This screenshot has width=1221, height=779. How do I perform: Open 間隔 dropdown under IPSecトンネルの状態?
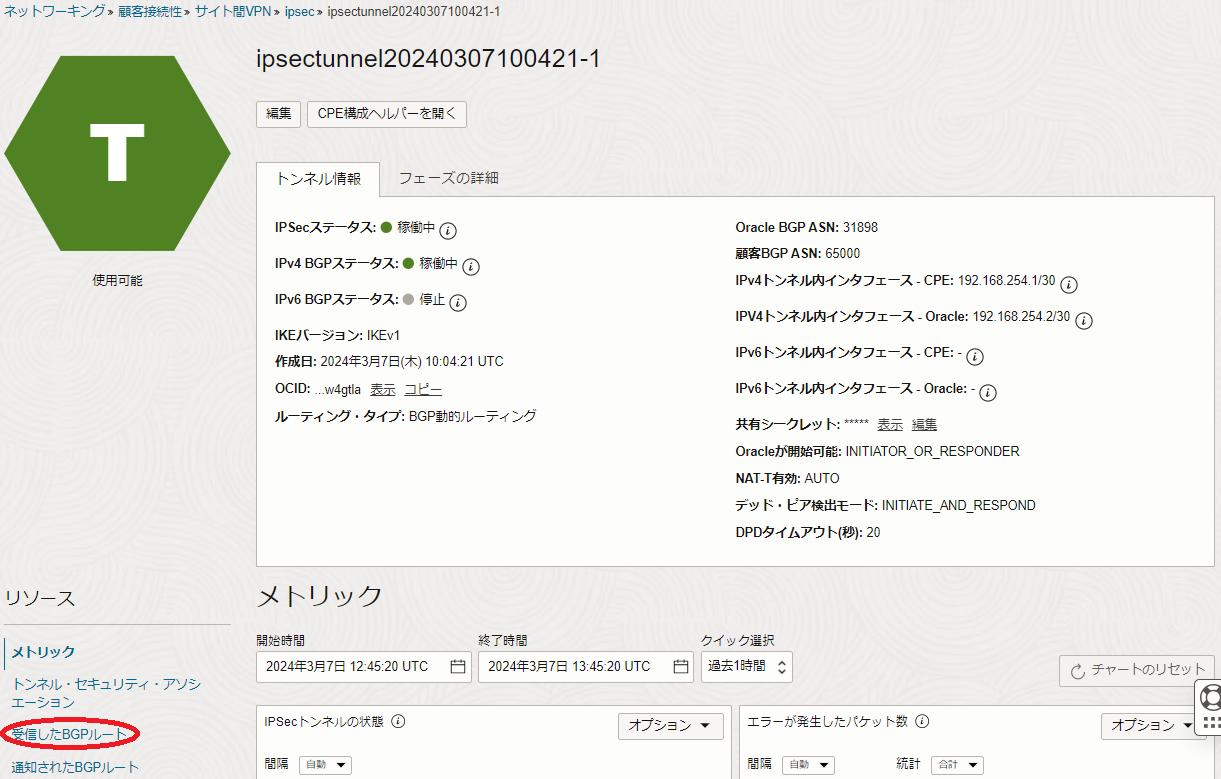[x=326, y=765]
